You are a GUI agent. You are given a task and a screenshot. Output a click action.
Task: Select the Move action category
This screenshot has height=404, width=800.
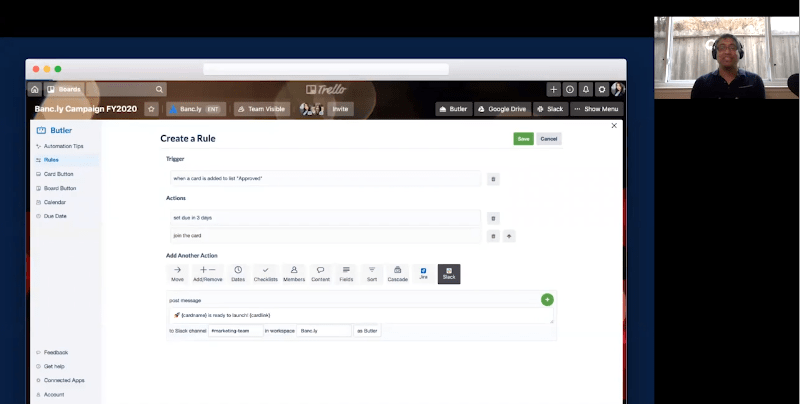(x=177, y=273)
